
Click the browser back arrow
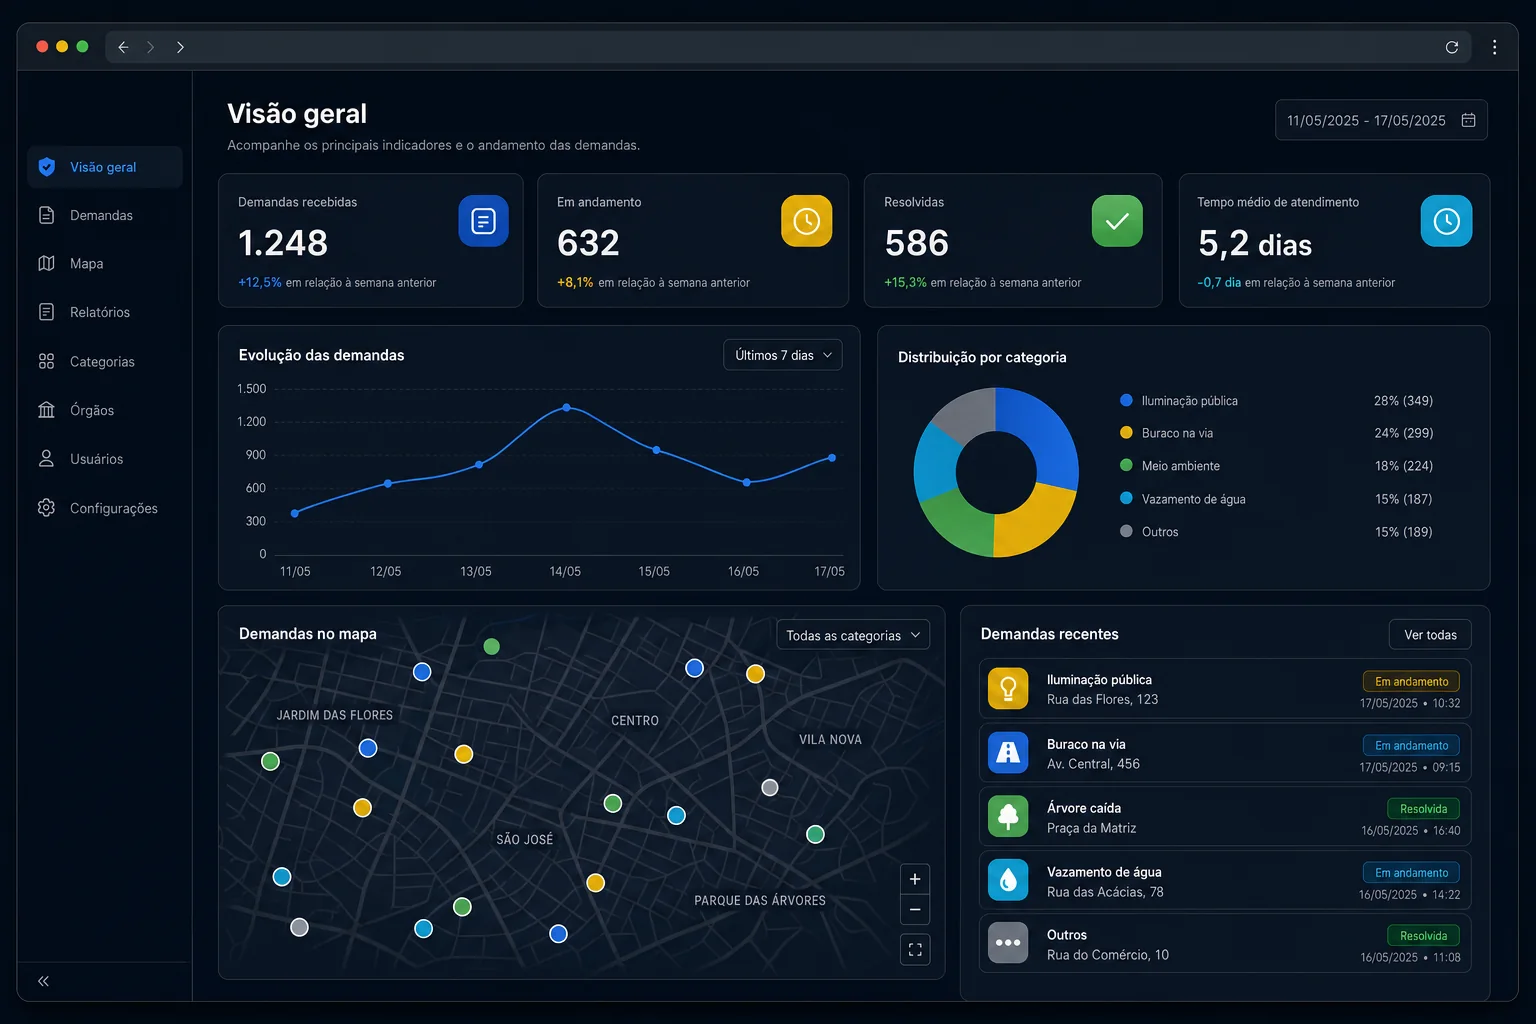click(x=123, y=47)
